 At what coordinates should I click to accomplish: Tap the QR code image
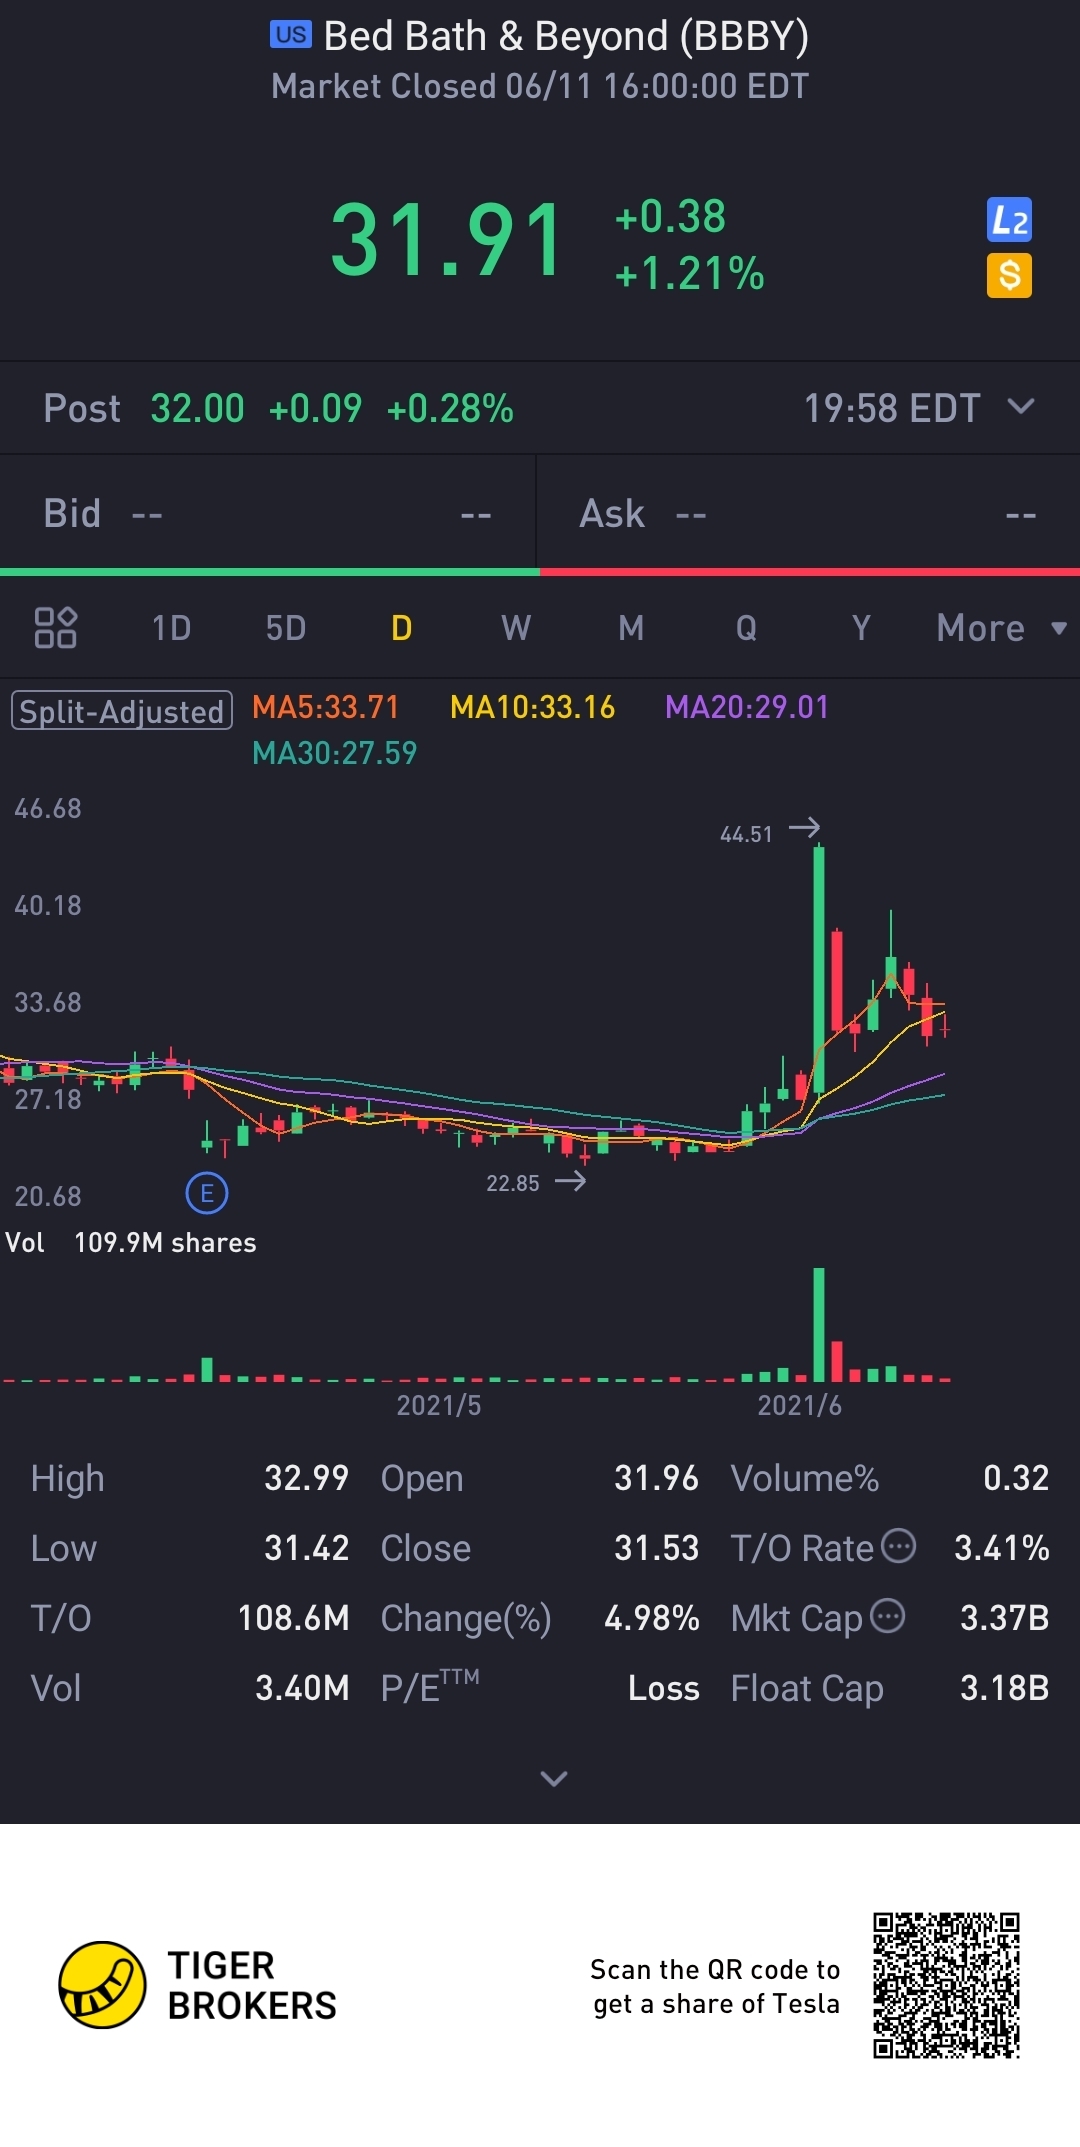pos(946,1985)
